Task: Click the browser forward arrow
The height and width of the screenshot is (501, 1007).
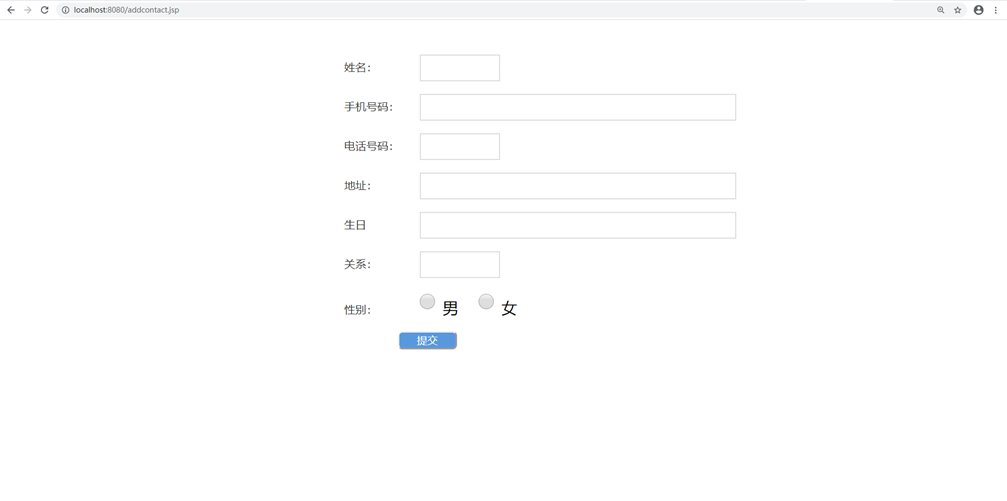Action: coord(28,10)
